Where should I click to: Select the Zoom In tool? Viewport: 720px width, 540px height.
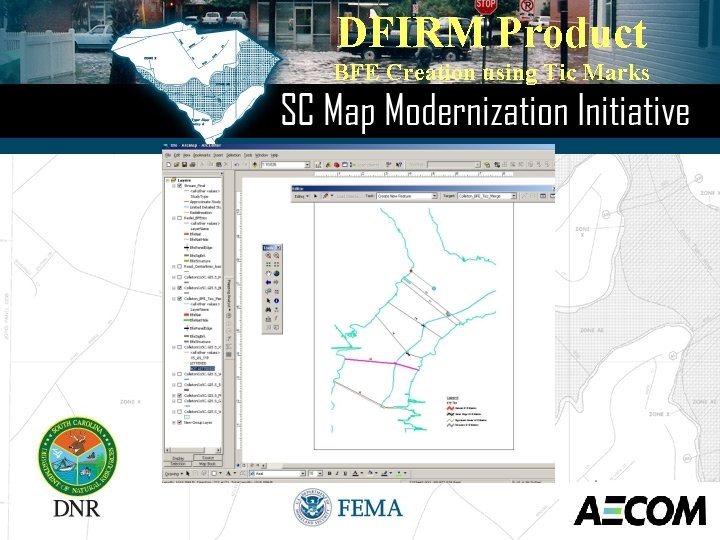[x=268, y=256]
